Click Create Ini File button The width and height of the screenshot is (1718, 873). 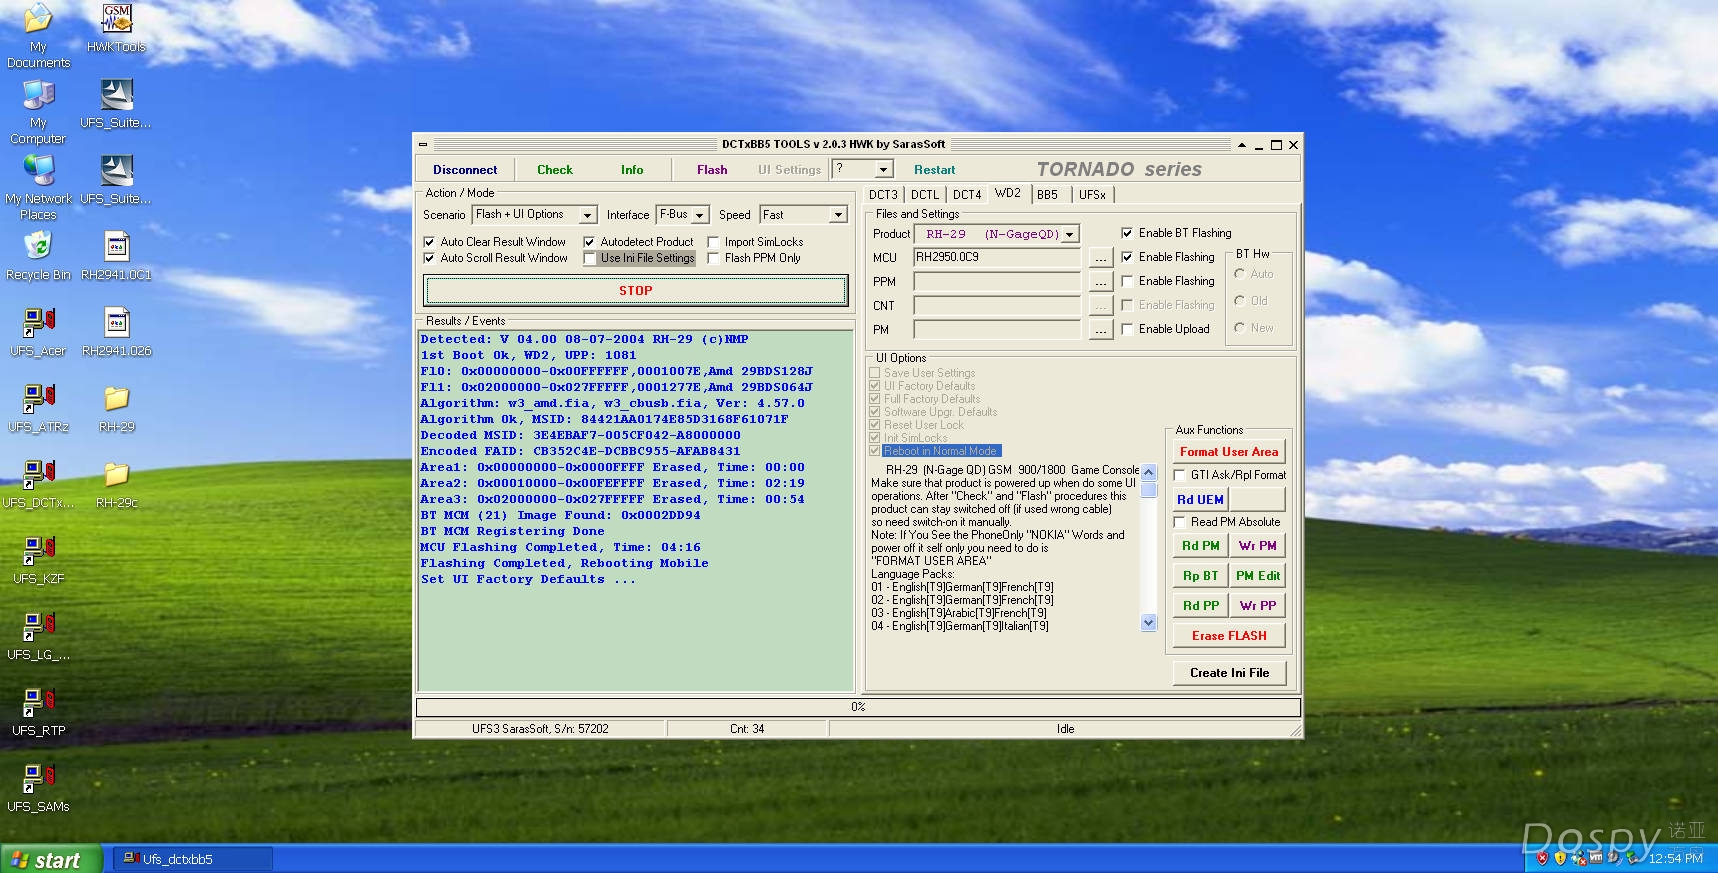coord(1229,673)
